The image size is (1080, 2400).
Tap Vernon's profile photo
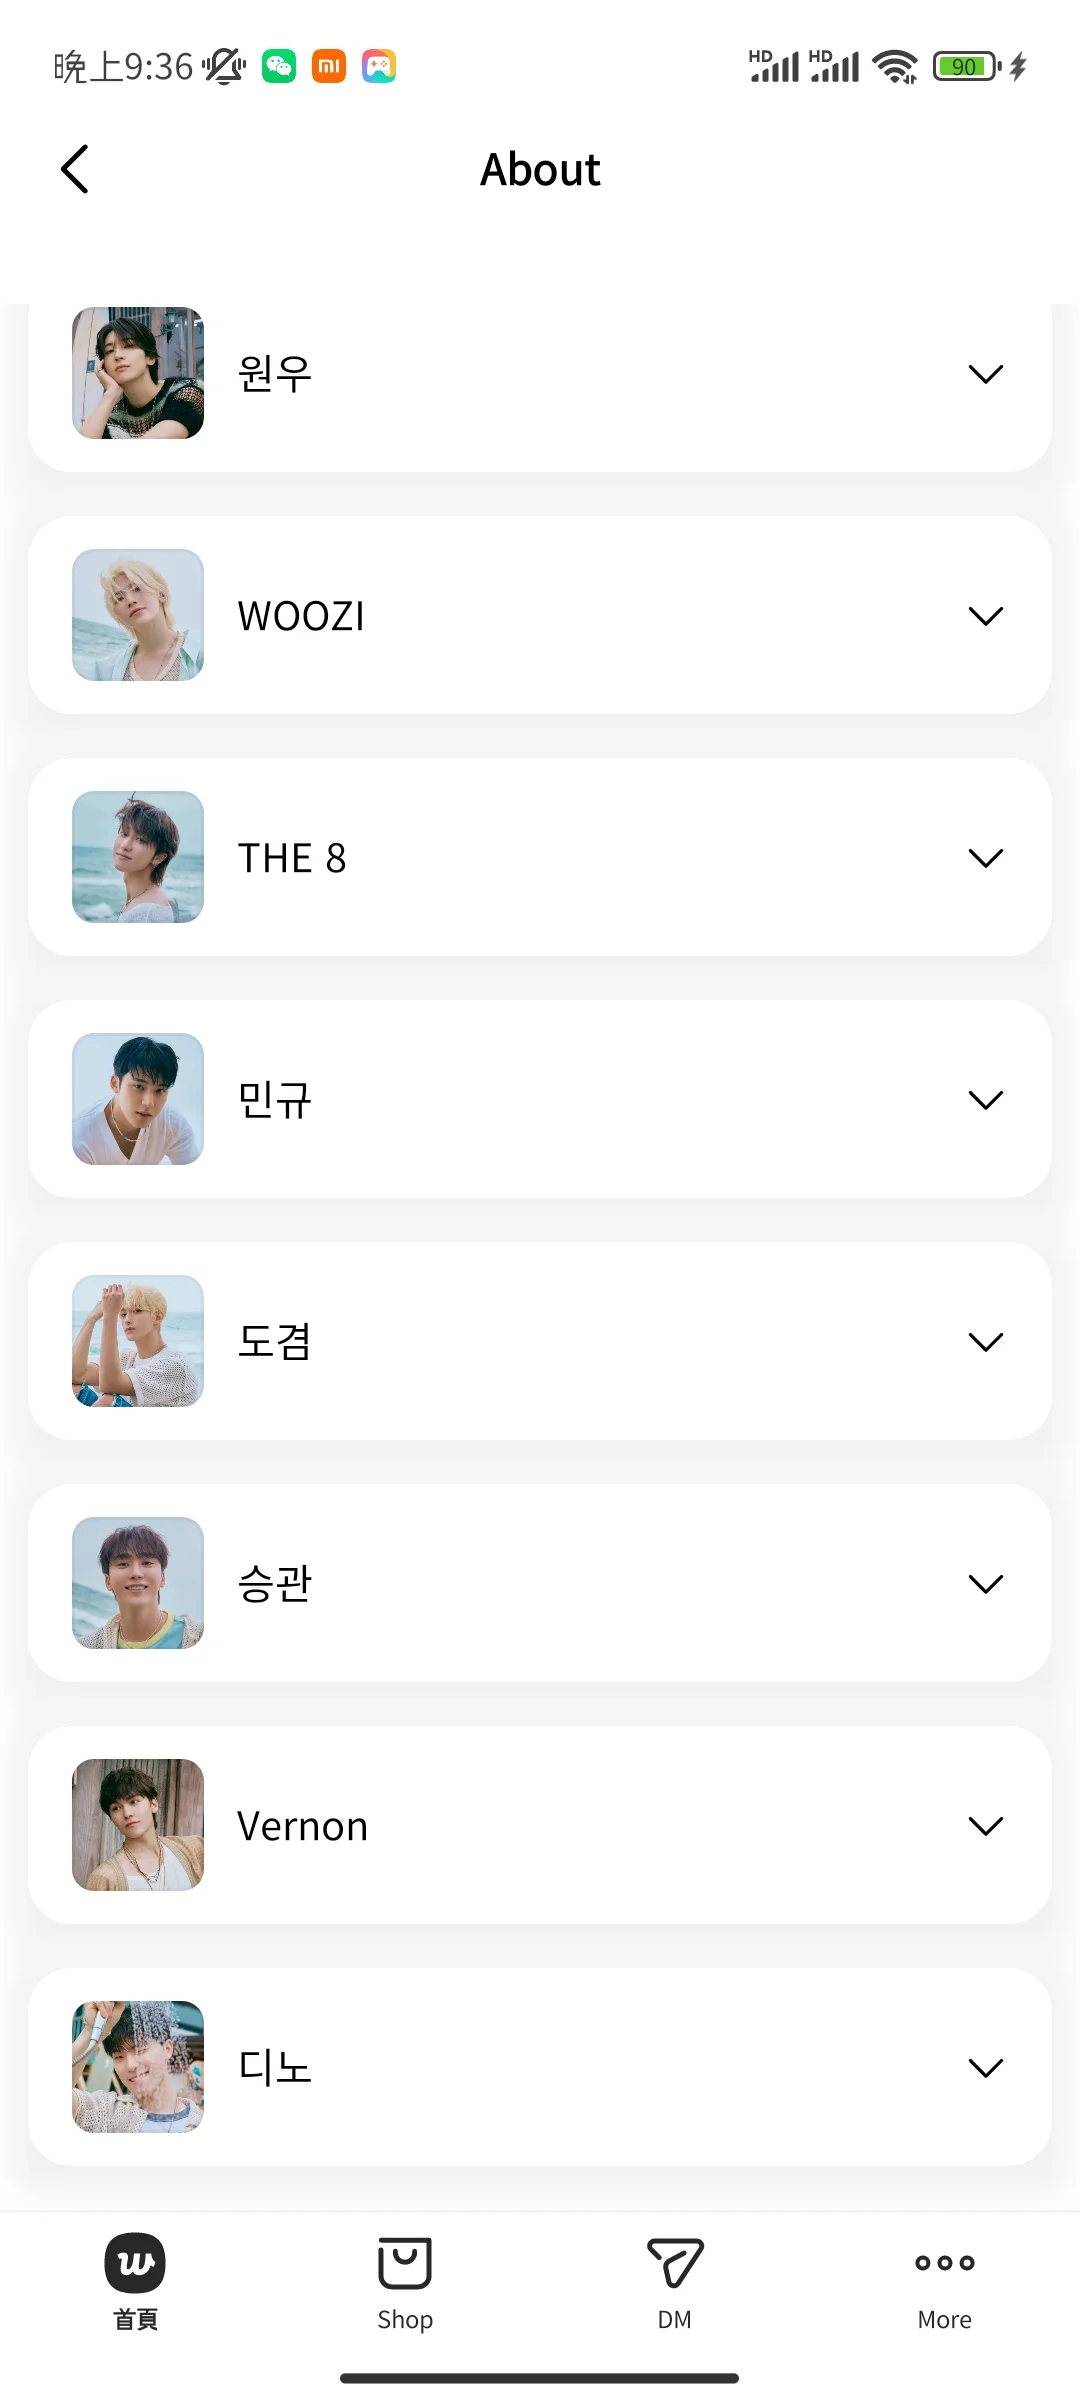(x=138, y=1825)
